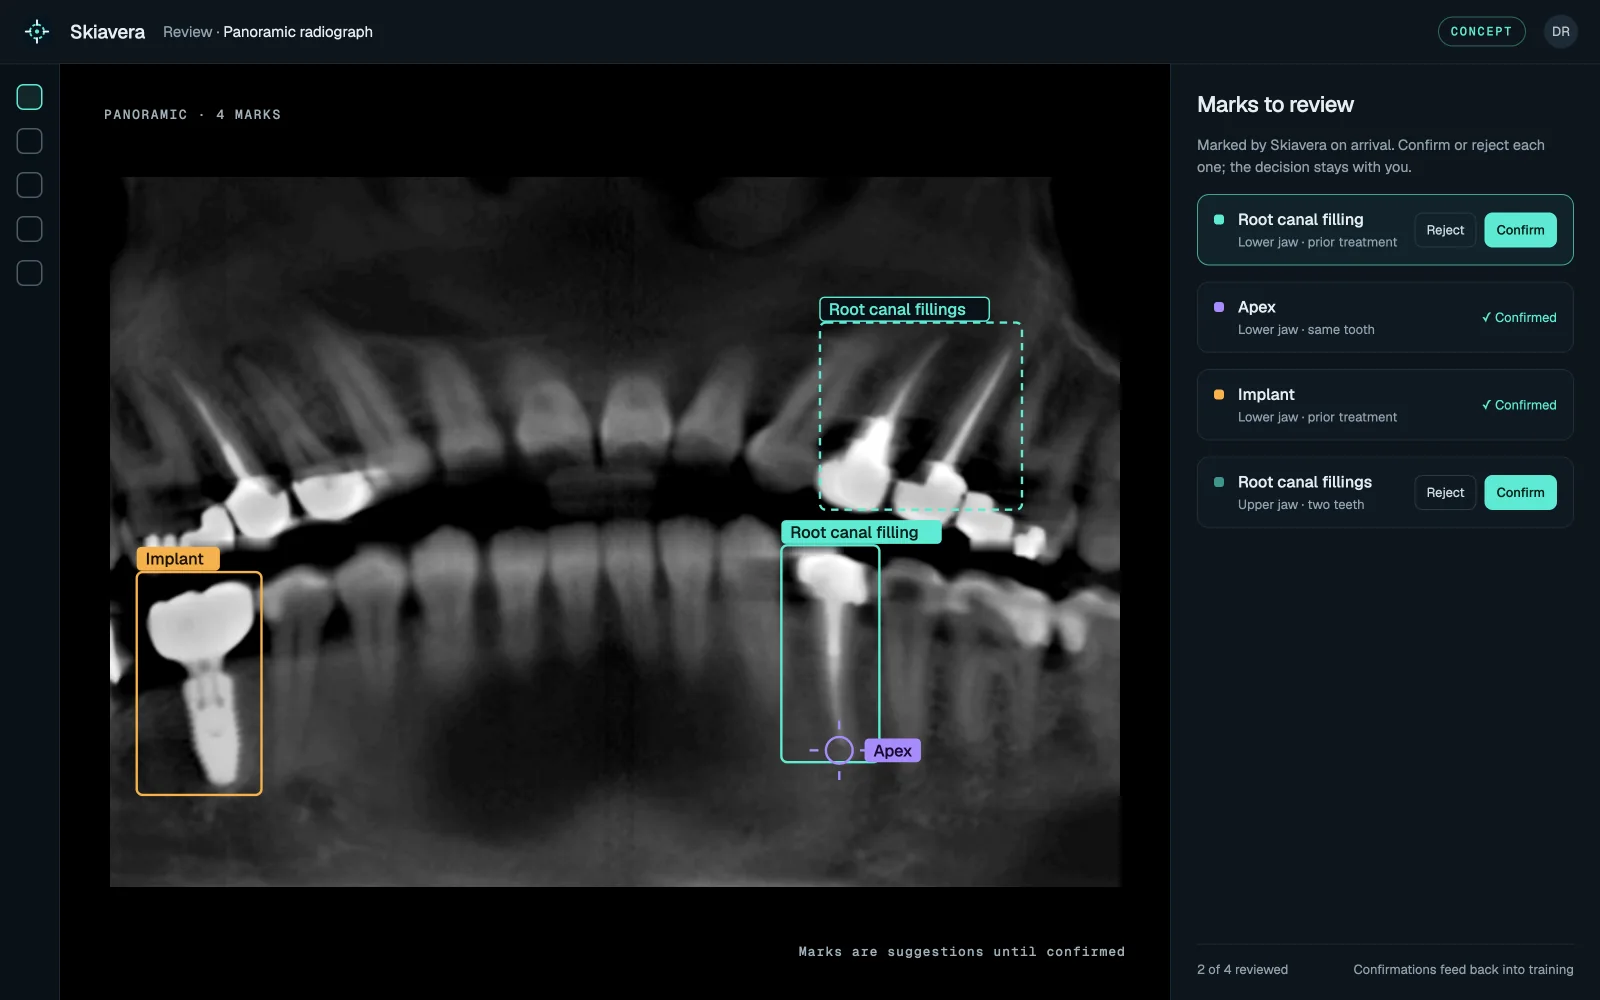This screenshot has width=1600, height=1000.
Task: Click the orange Implant label on radiograph
Action: tap(177, 559)
